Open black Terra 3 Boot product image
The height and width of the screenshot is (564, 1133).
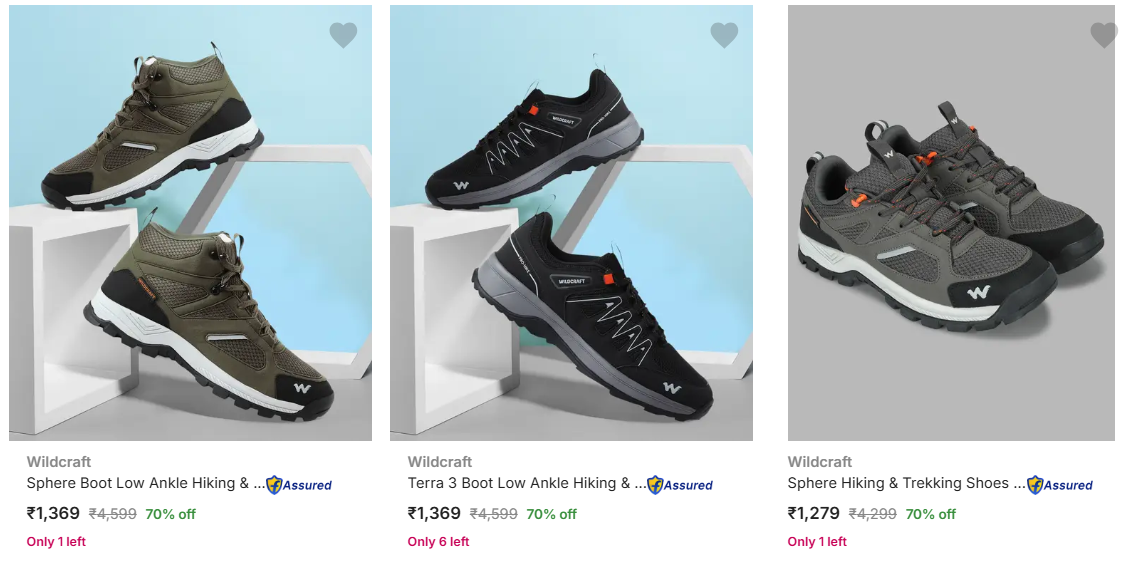571,223
